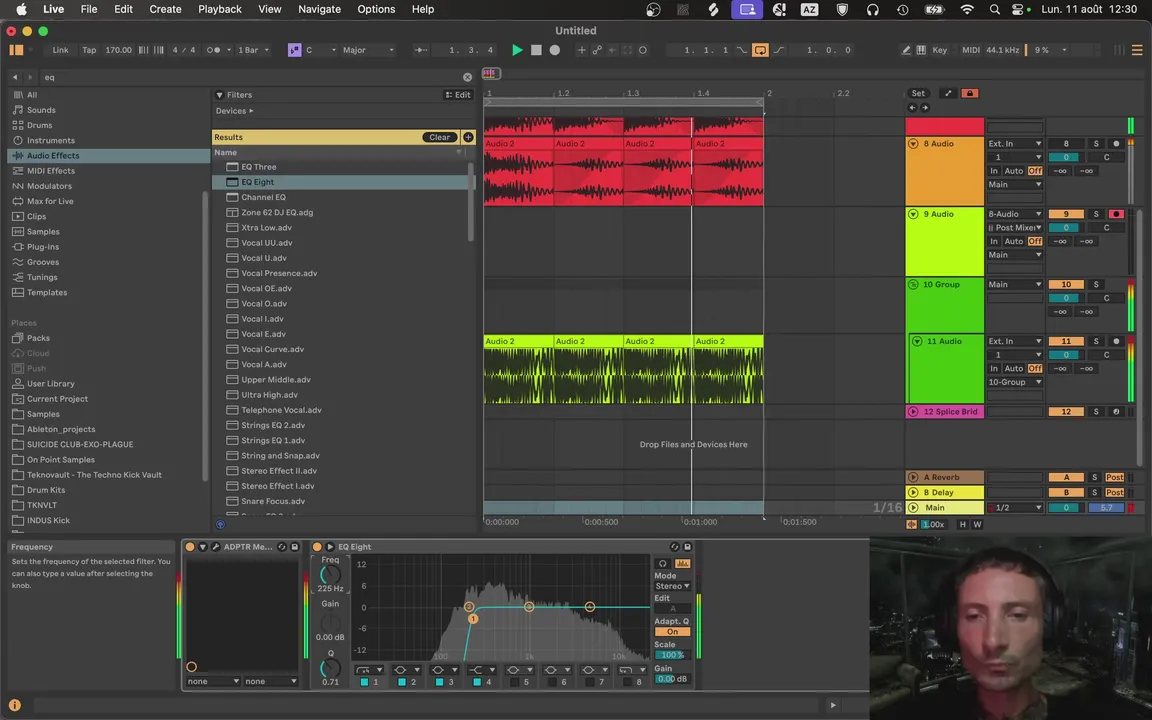This screenshot has height=720, width=1152.
Task: Select Audio Effects in the browser sidebar
Action: 108,156
